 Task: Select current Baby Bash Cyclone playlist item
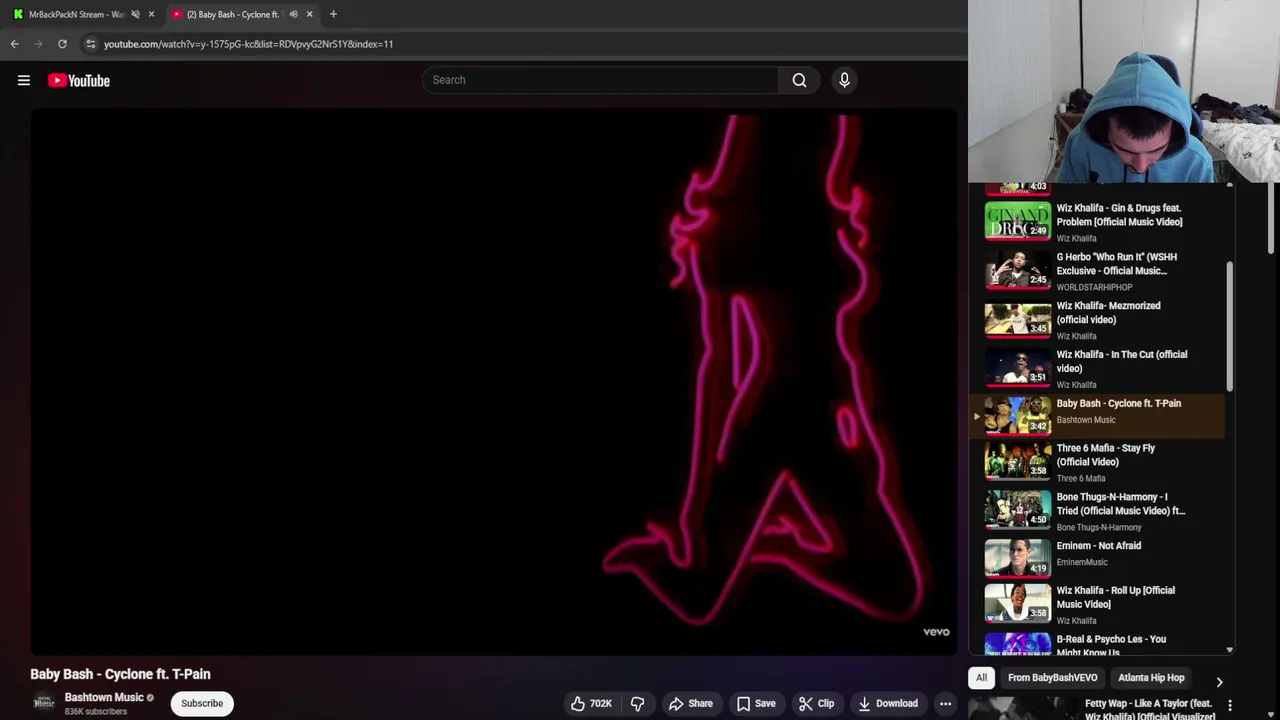click(1097, 415)
